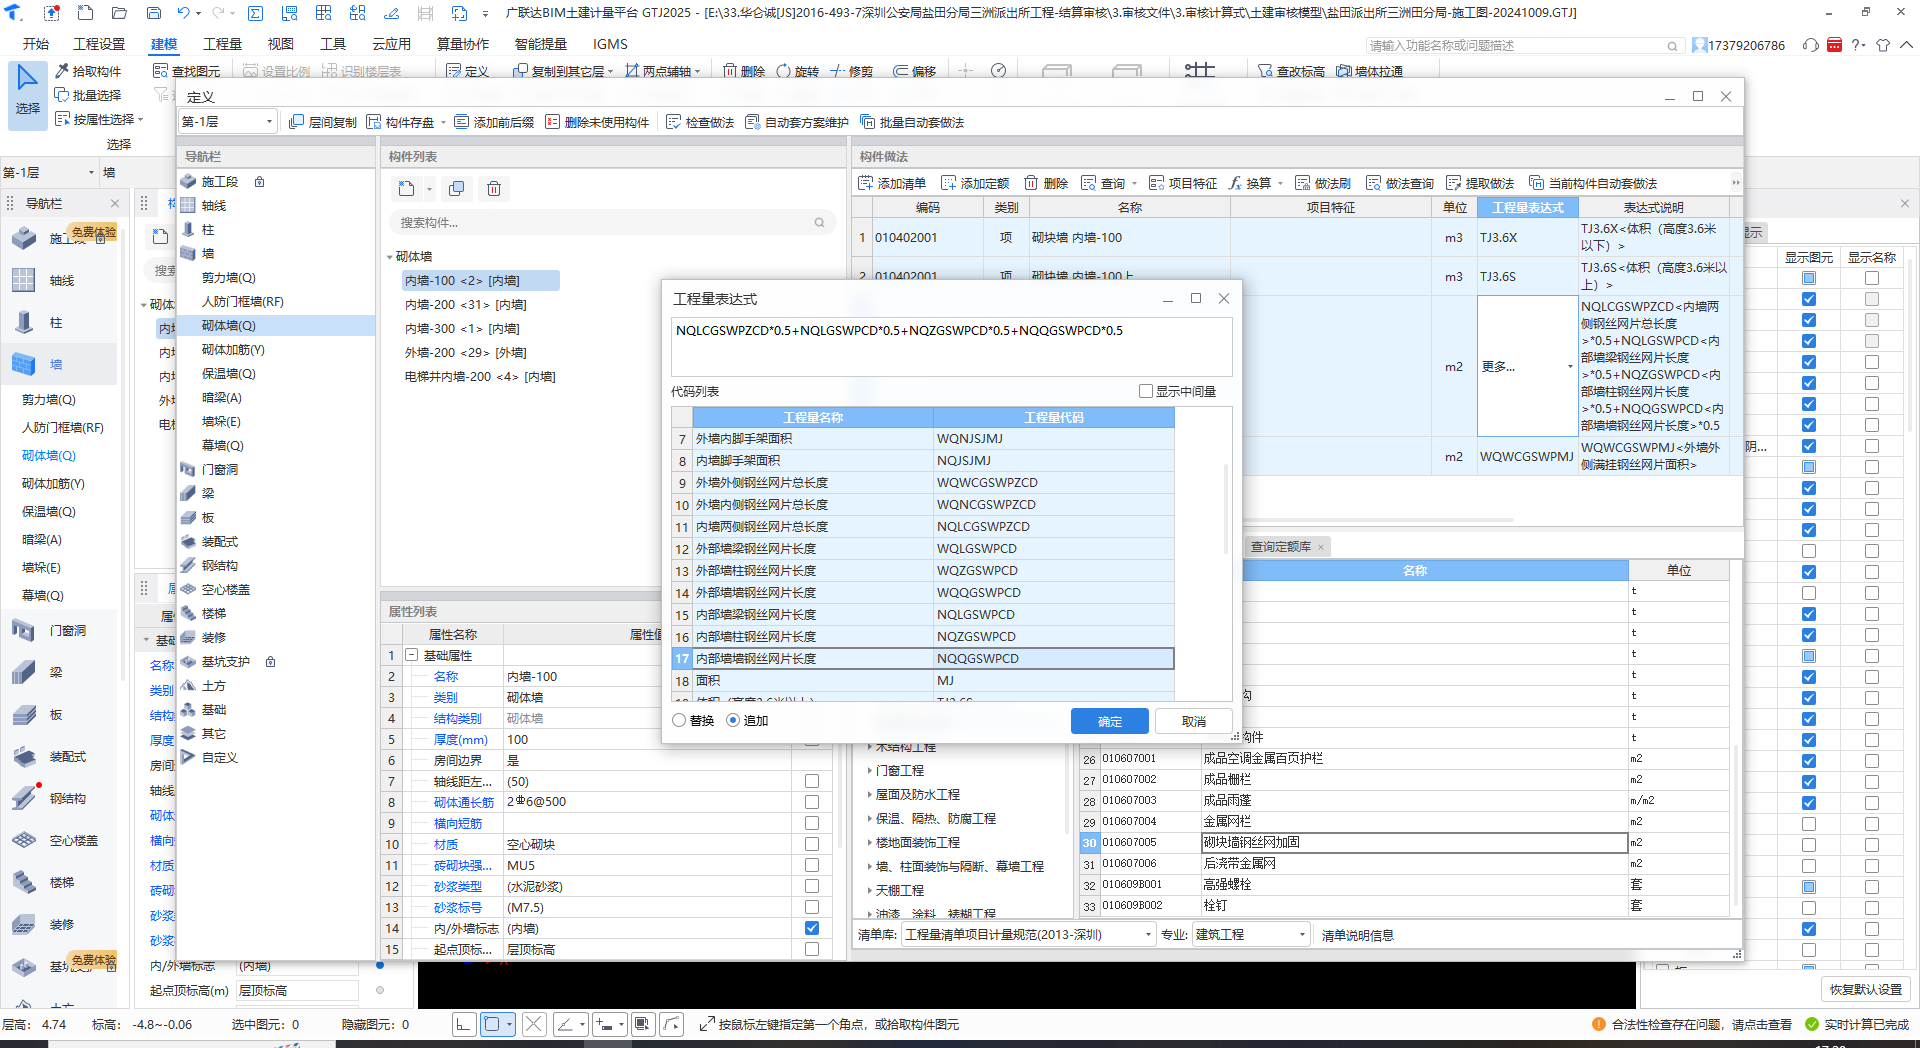Collapse the 砌体墙 group in 构件列表
1920x1048 pixels.
point(390,257)
